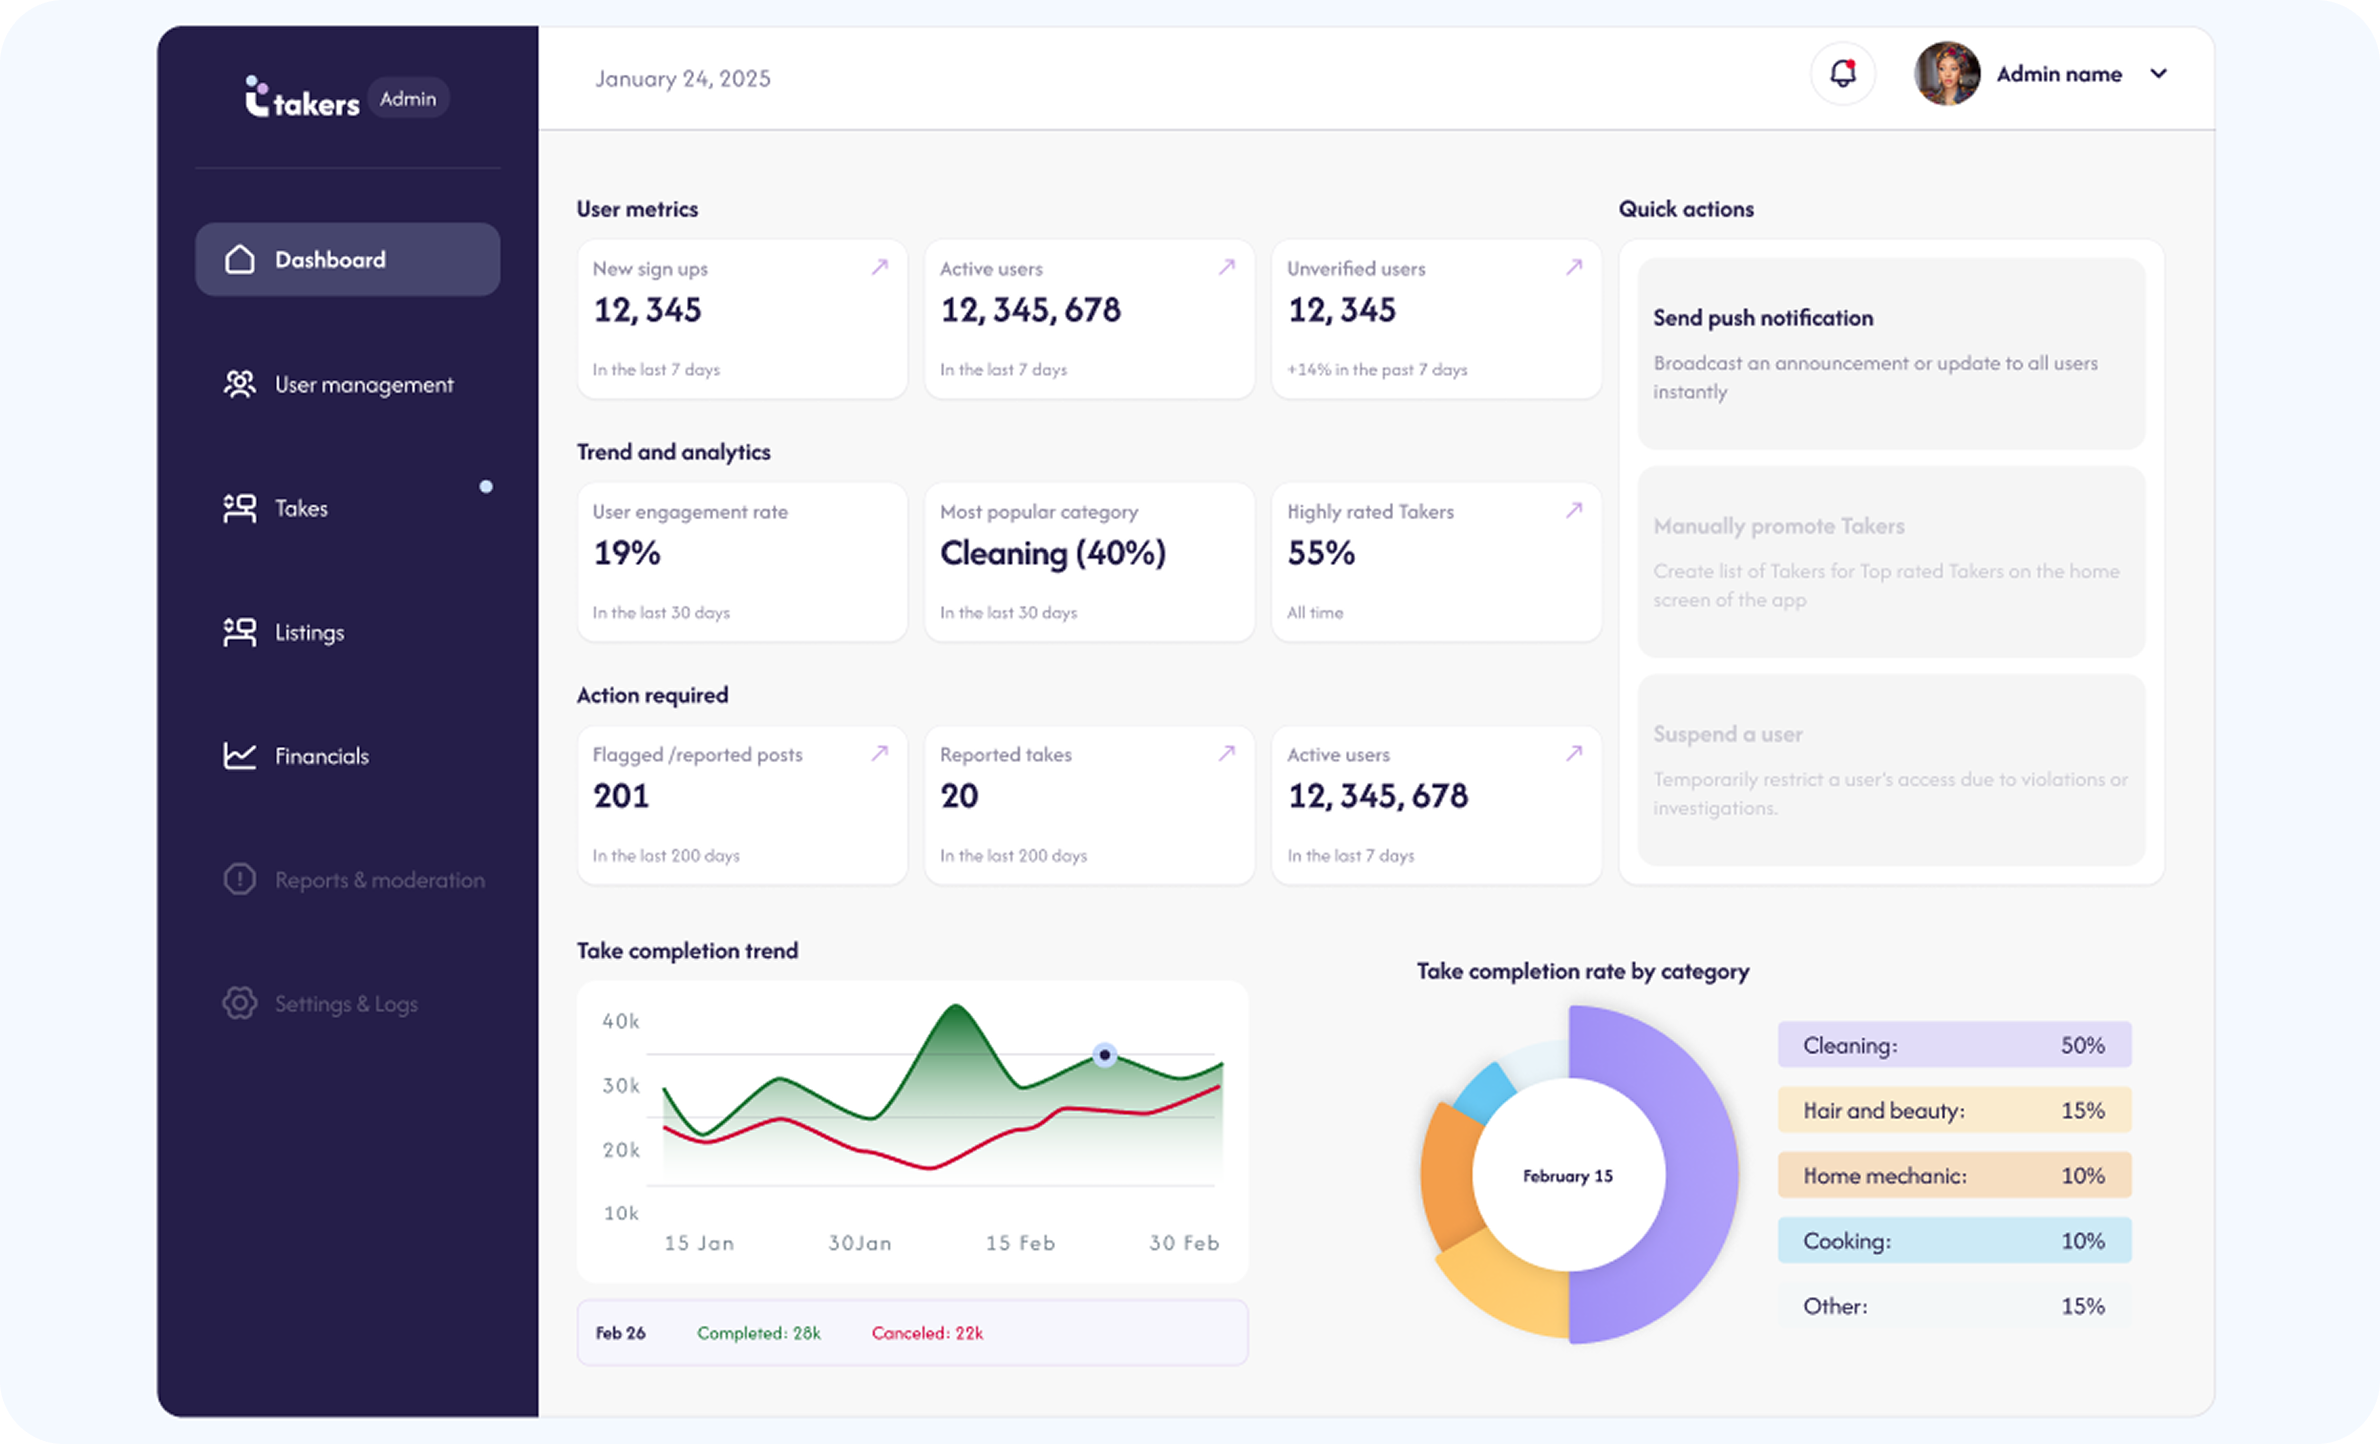Open the New sign ups arrow icon
Screen dimensions: 2380x1444
tap(879, 267)
